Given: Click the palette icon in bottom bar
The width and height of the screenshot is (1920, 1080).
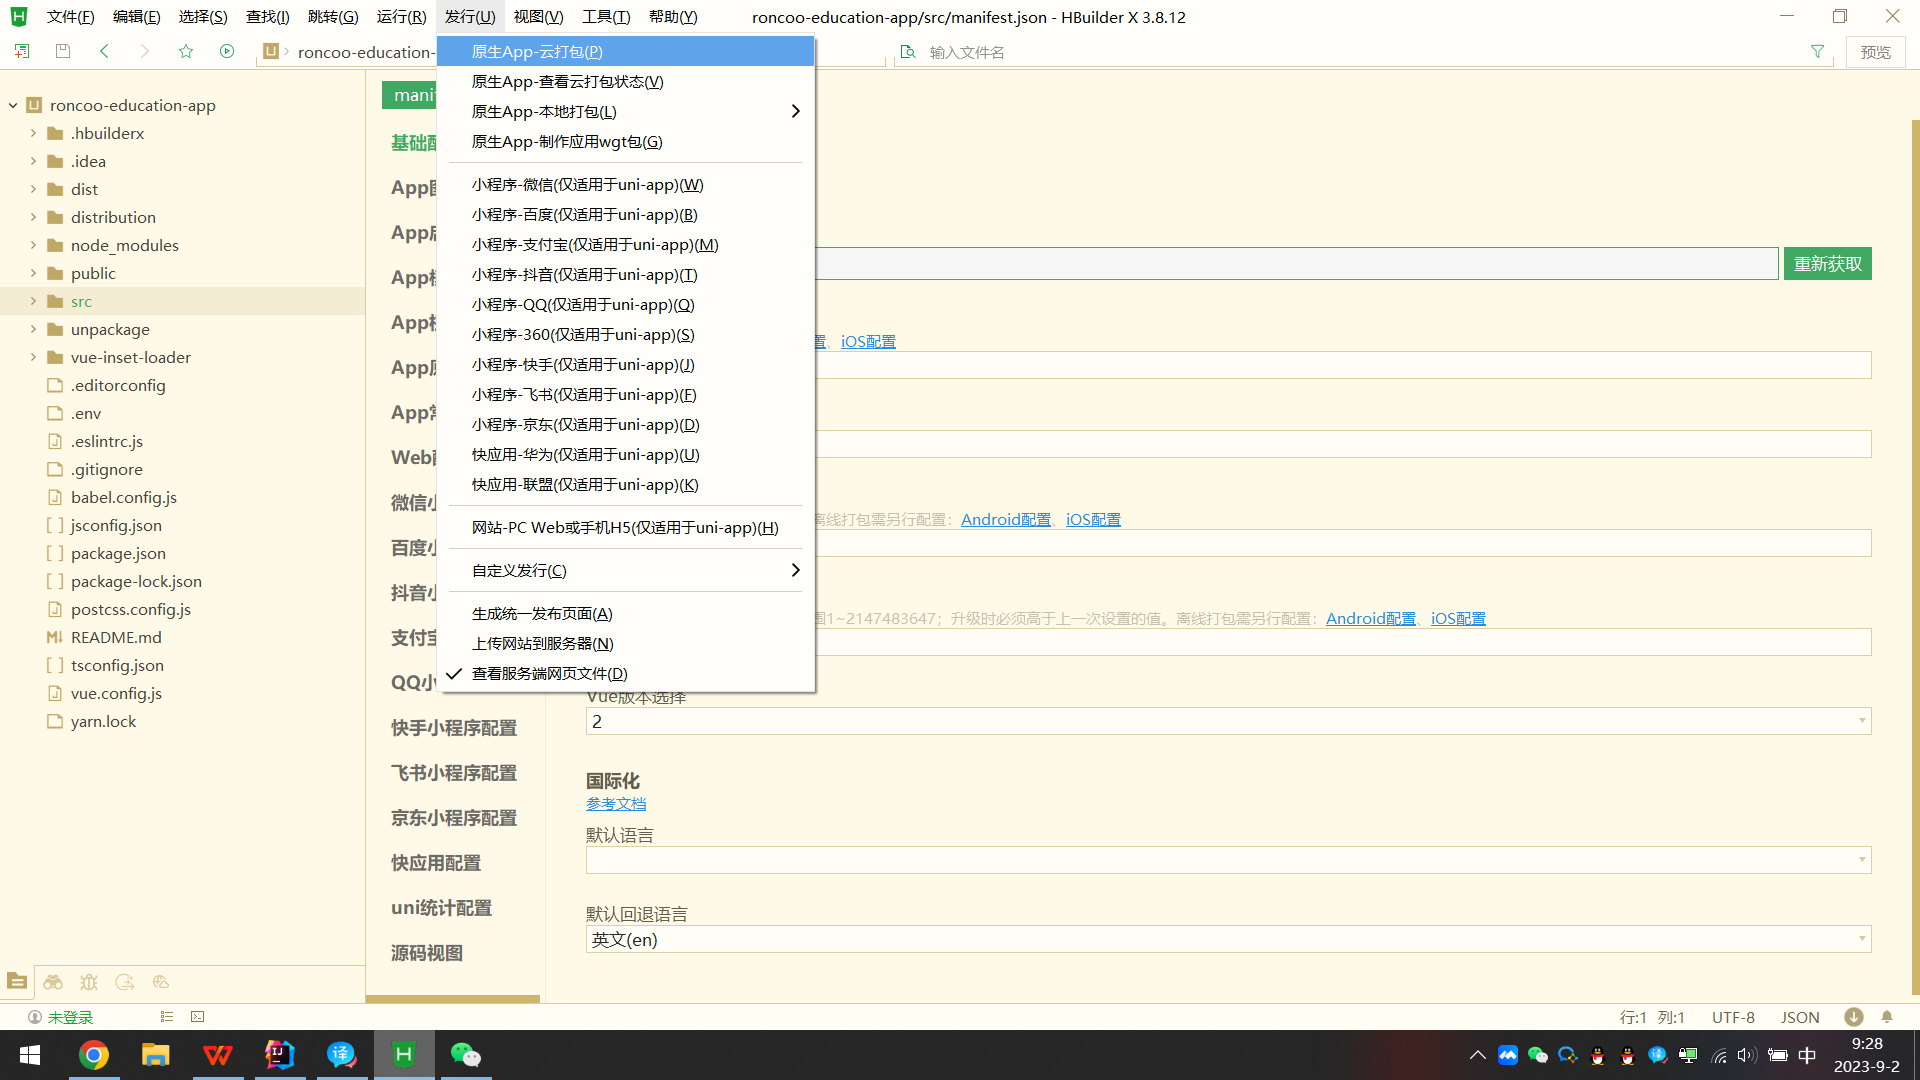Looking at the screenshot, I should click(x=161, y=982).
